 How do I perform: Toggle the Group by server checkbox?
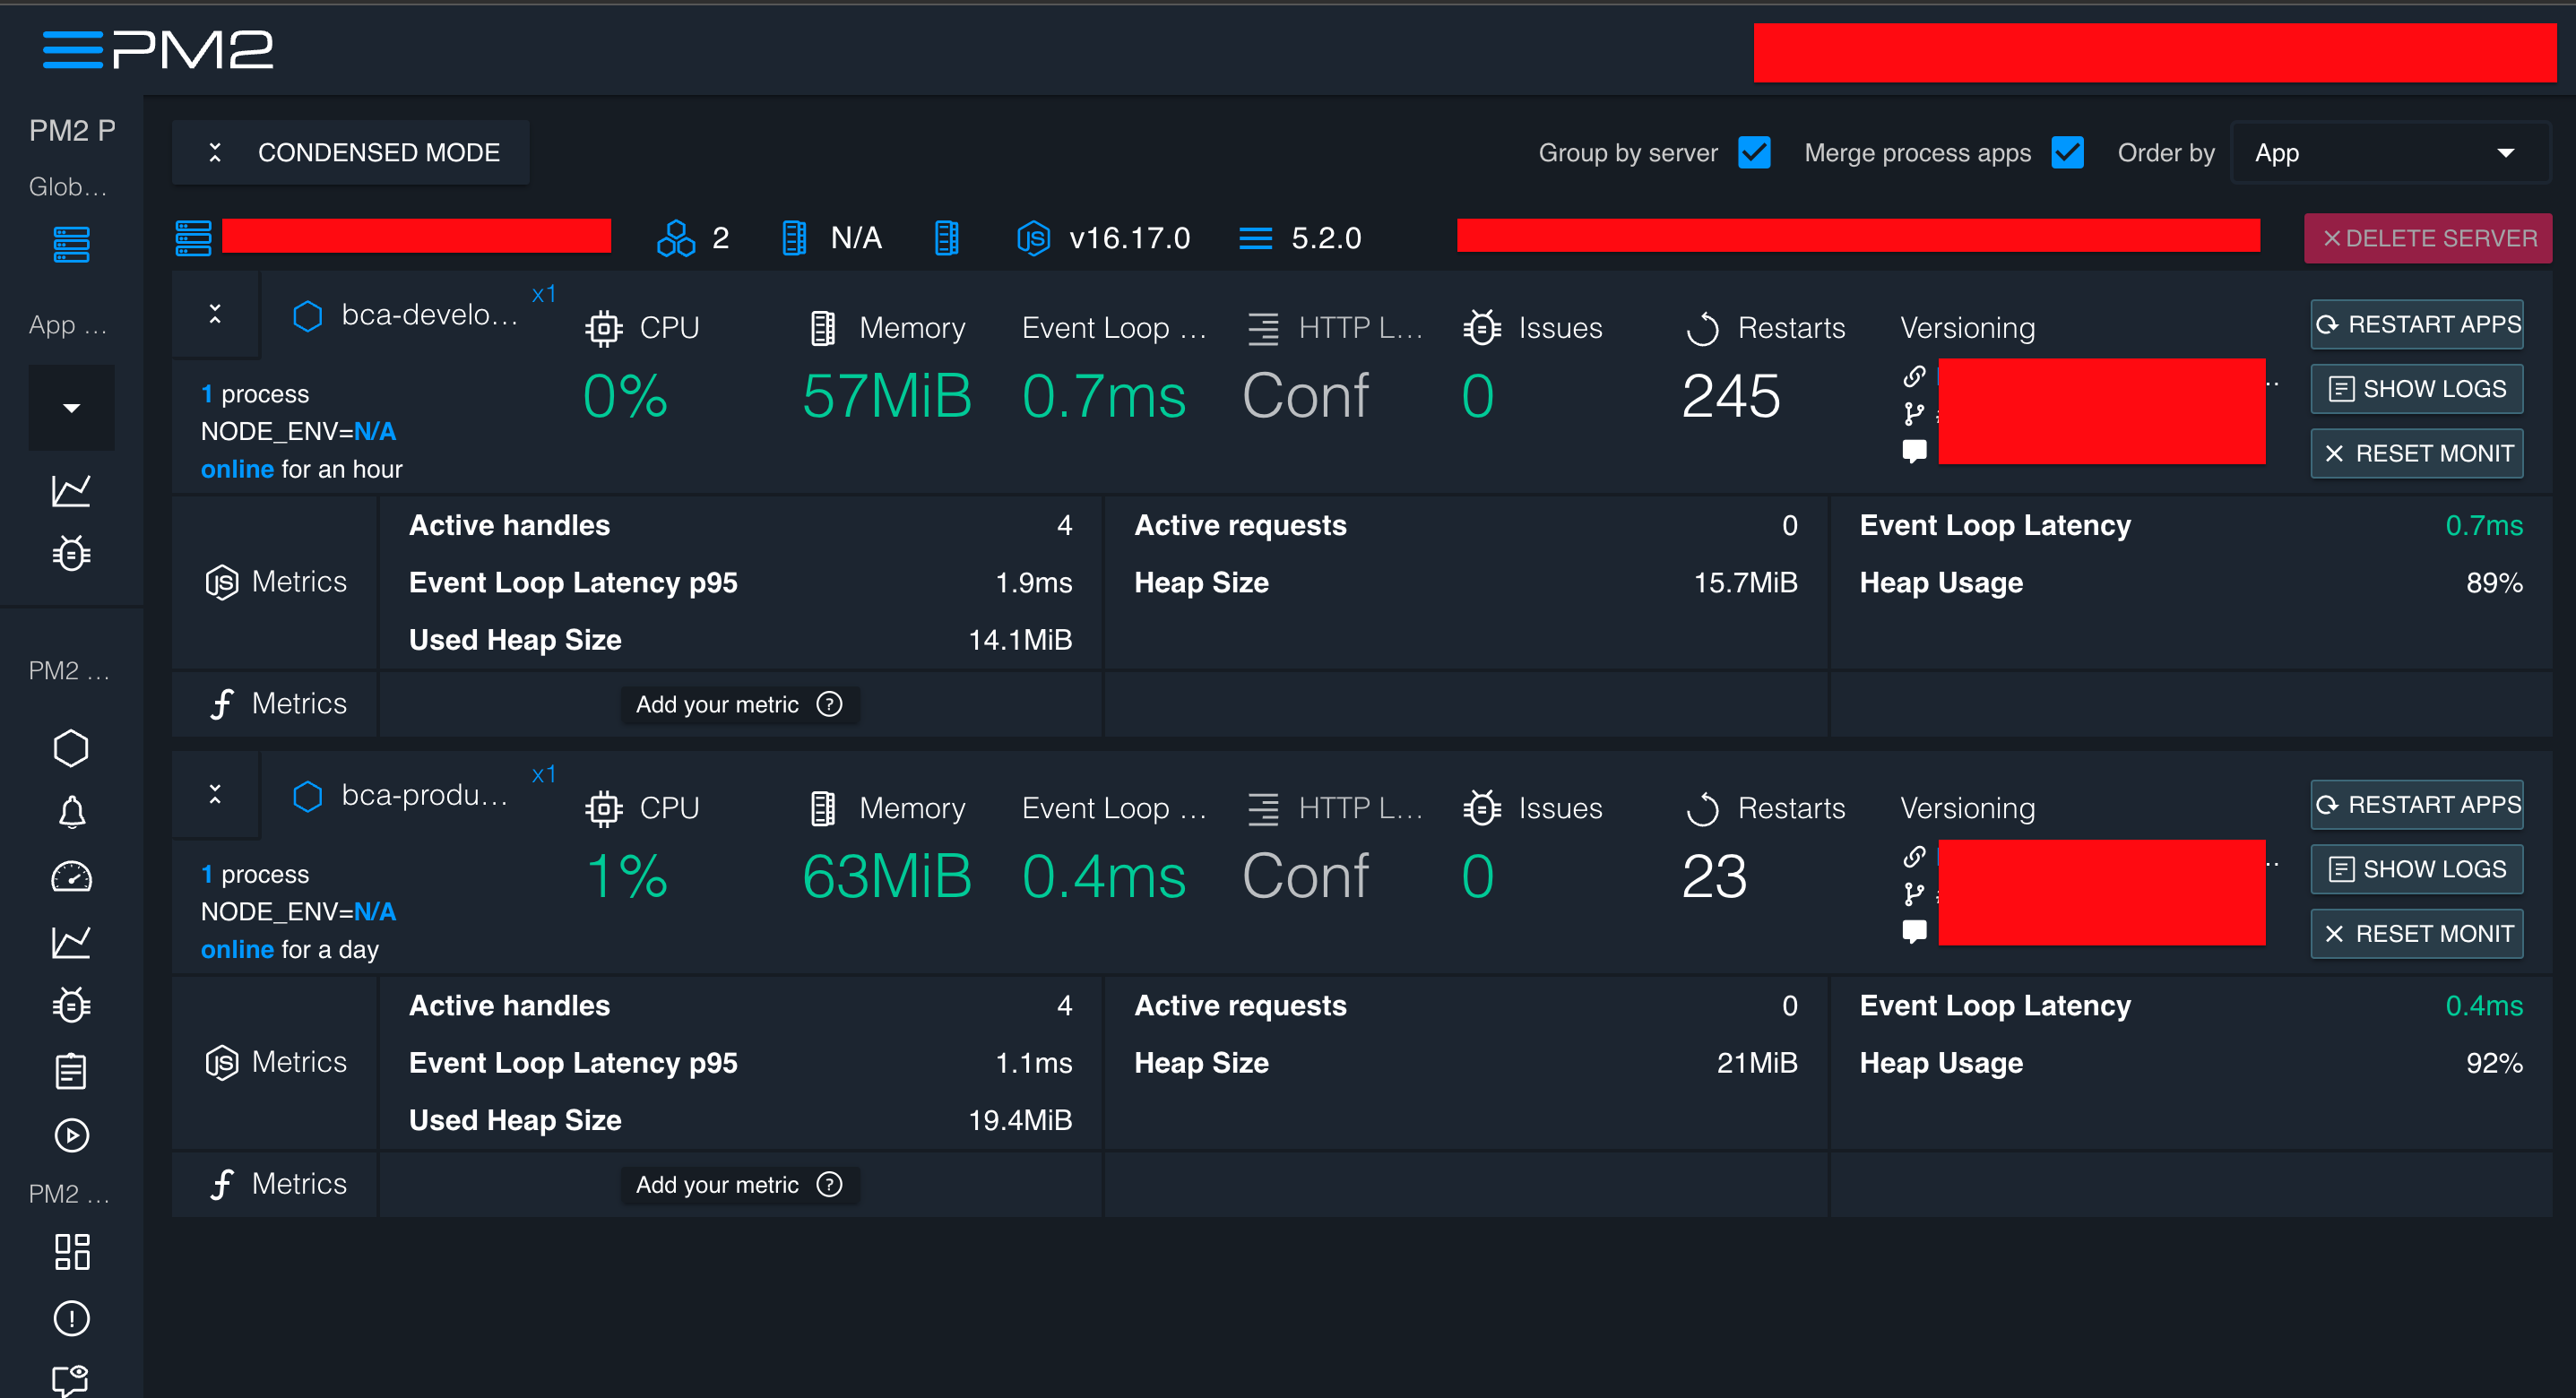coord(1754,153)
